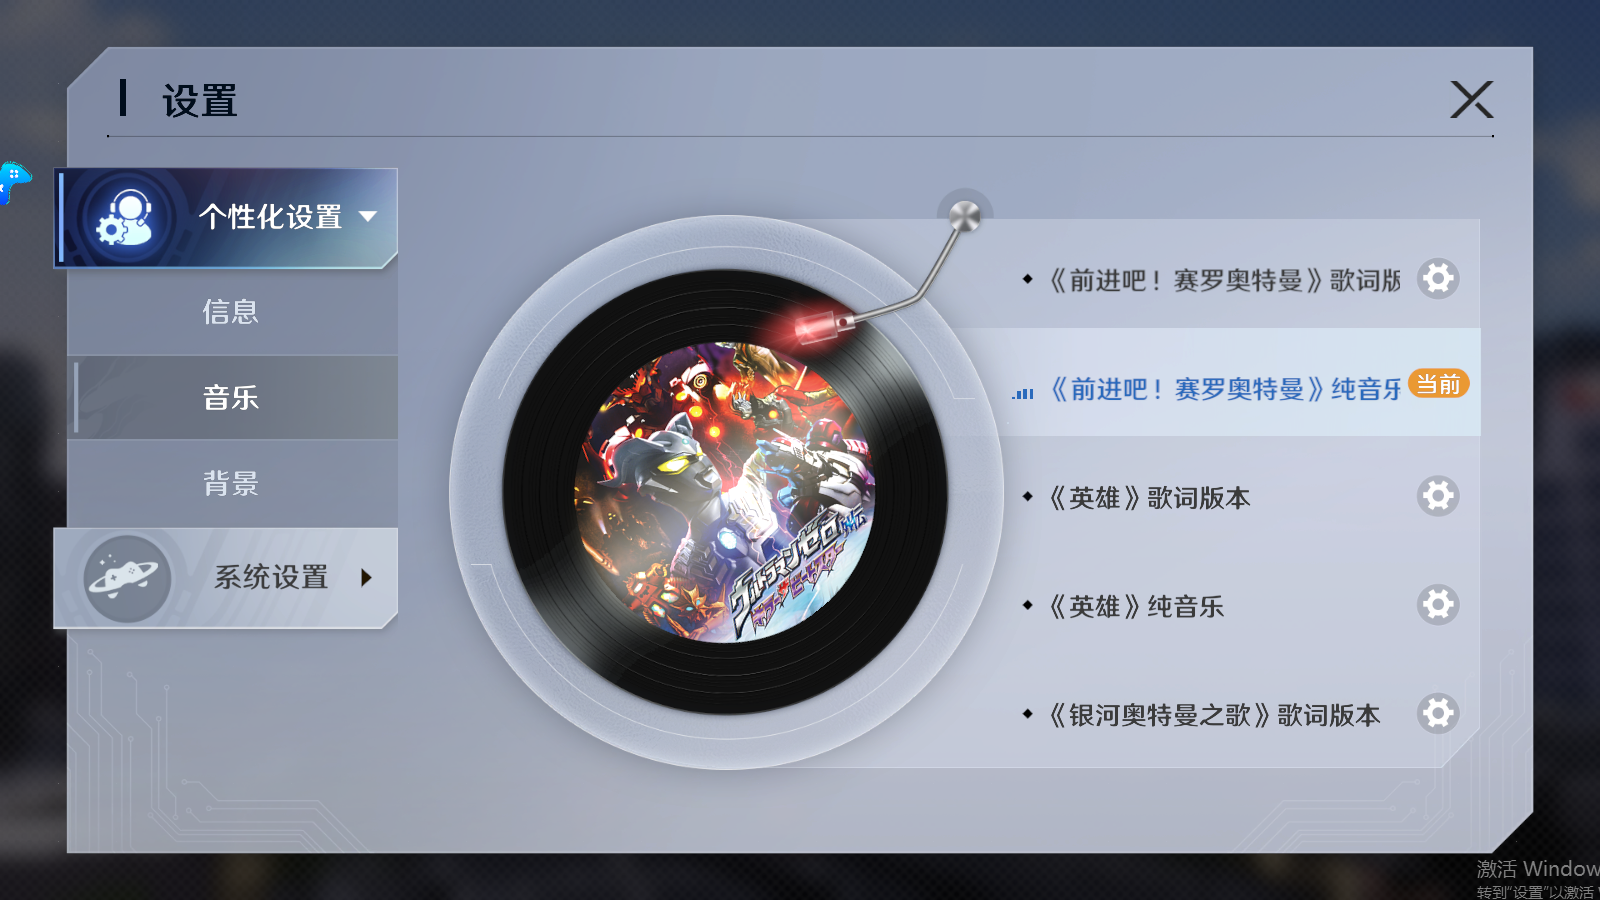Switch to the 信息 tab
This screenshot has height=900, width=1600.
232,312
